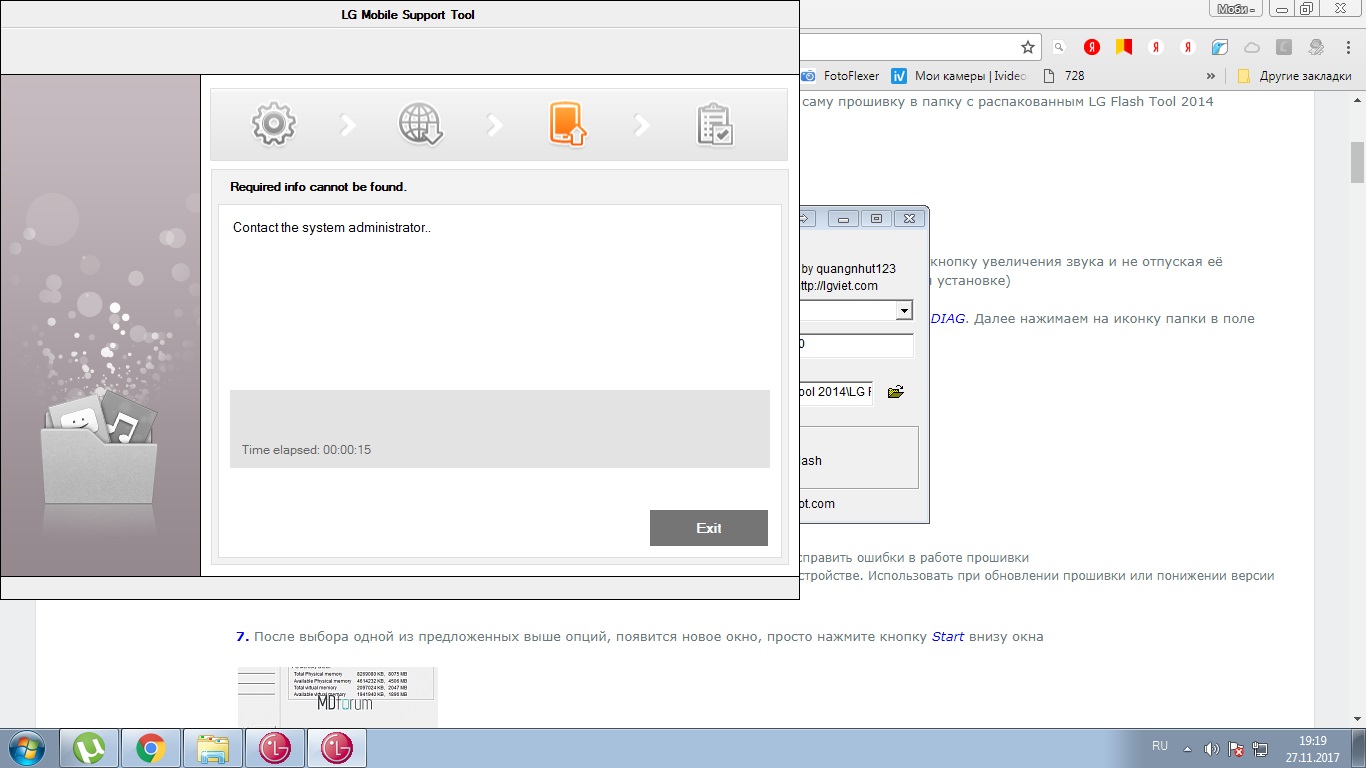This screenshot has height=768, width=1366.
Task: Open the Windows Start menu
Action: pyautogui.click(x=27, y=748)
